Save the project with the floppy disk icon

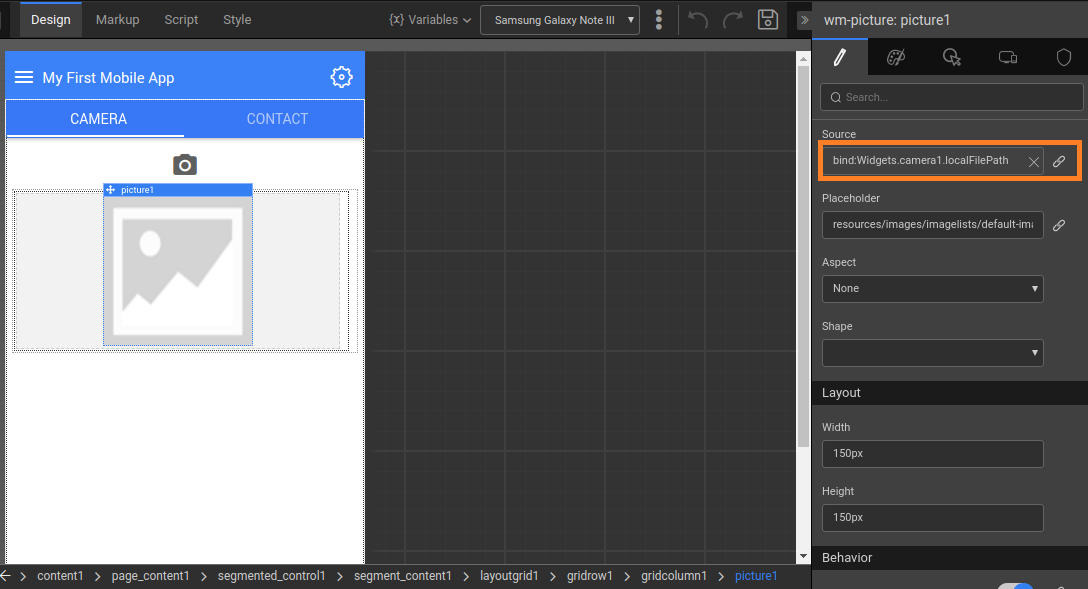tap(768, 19)
